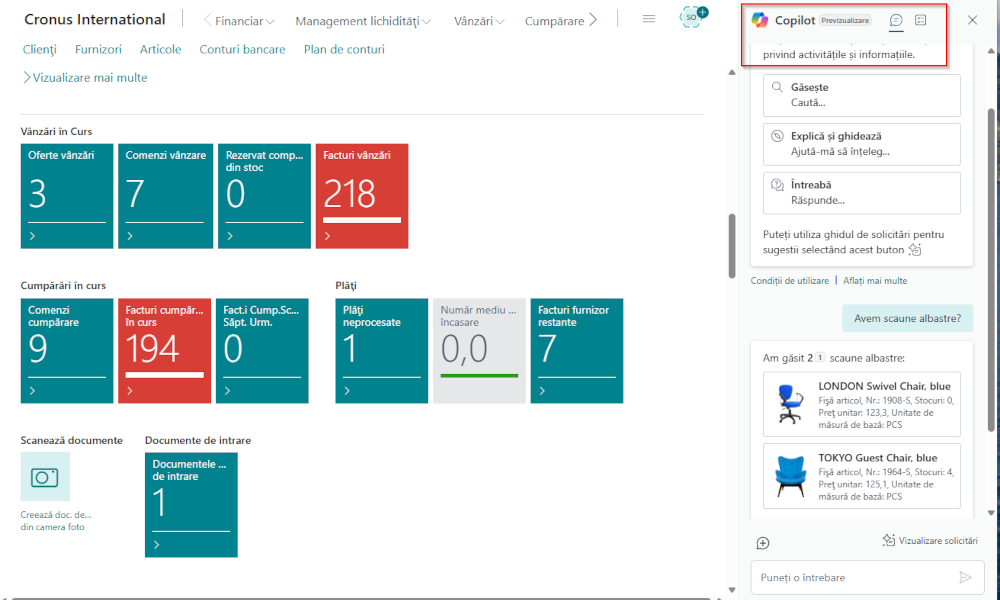Open the Copilot summary pane icon

920,20
